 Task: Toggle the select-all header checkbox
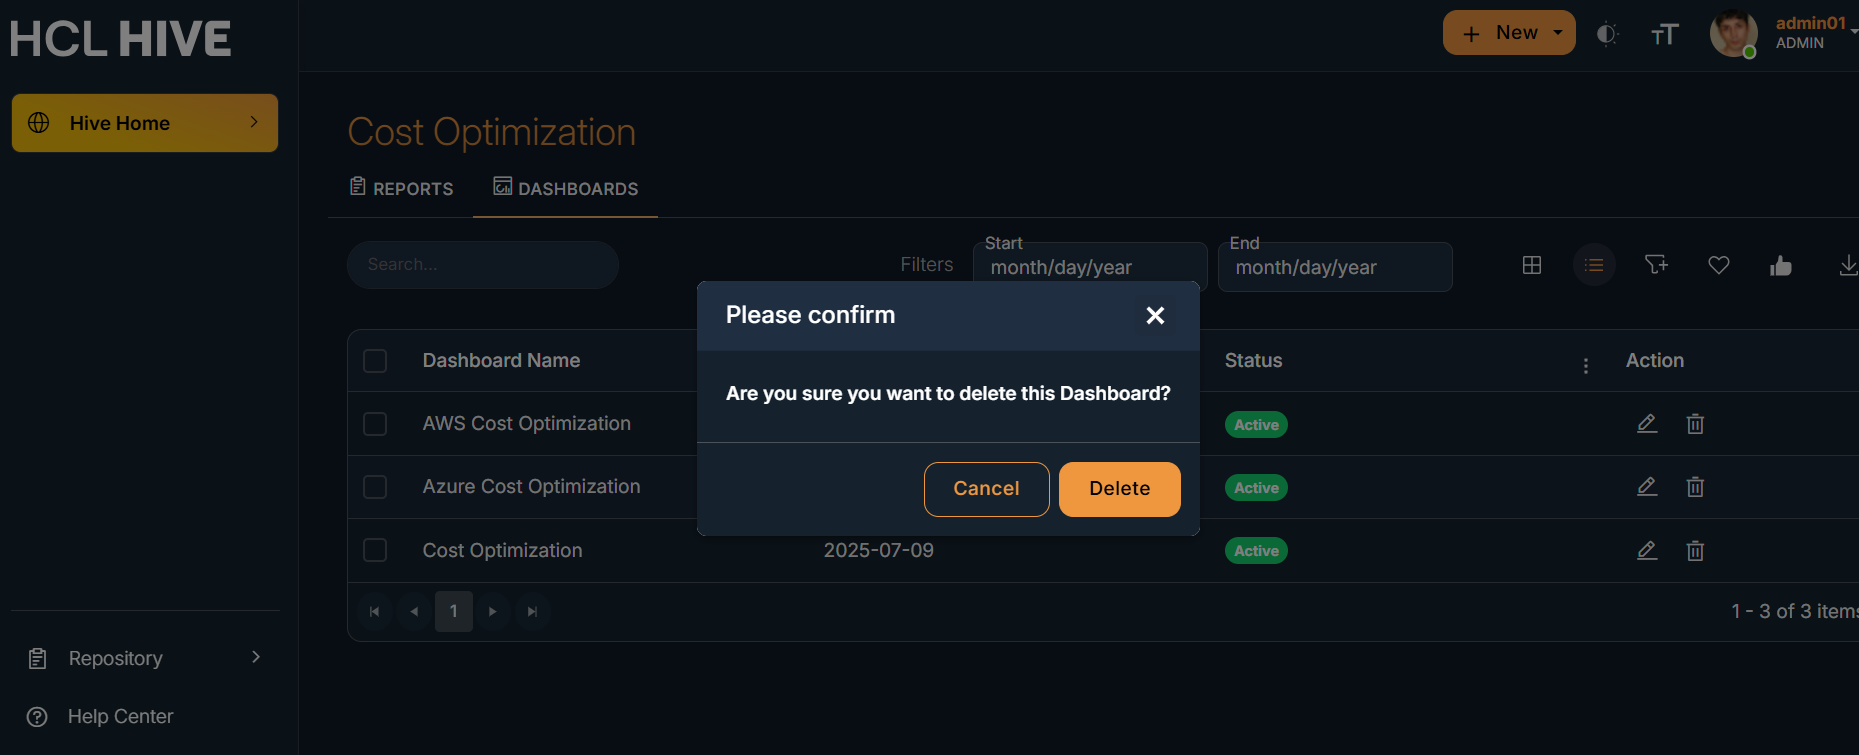pos(375,361)
